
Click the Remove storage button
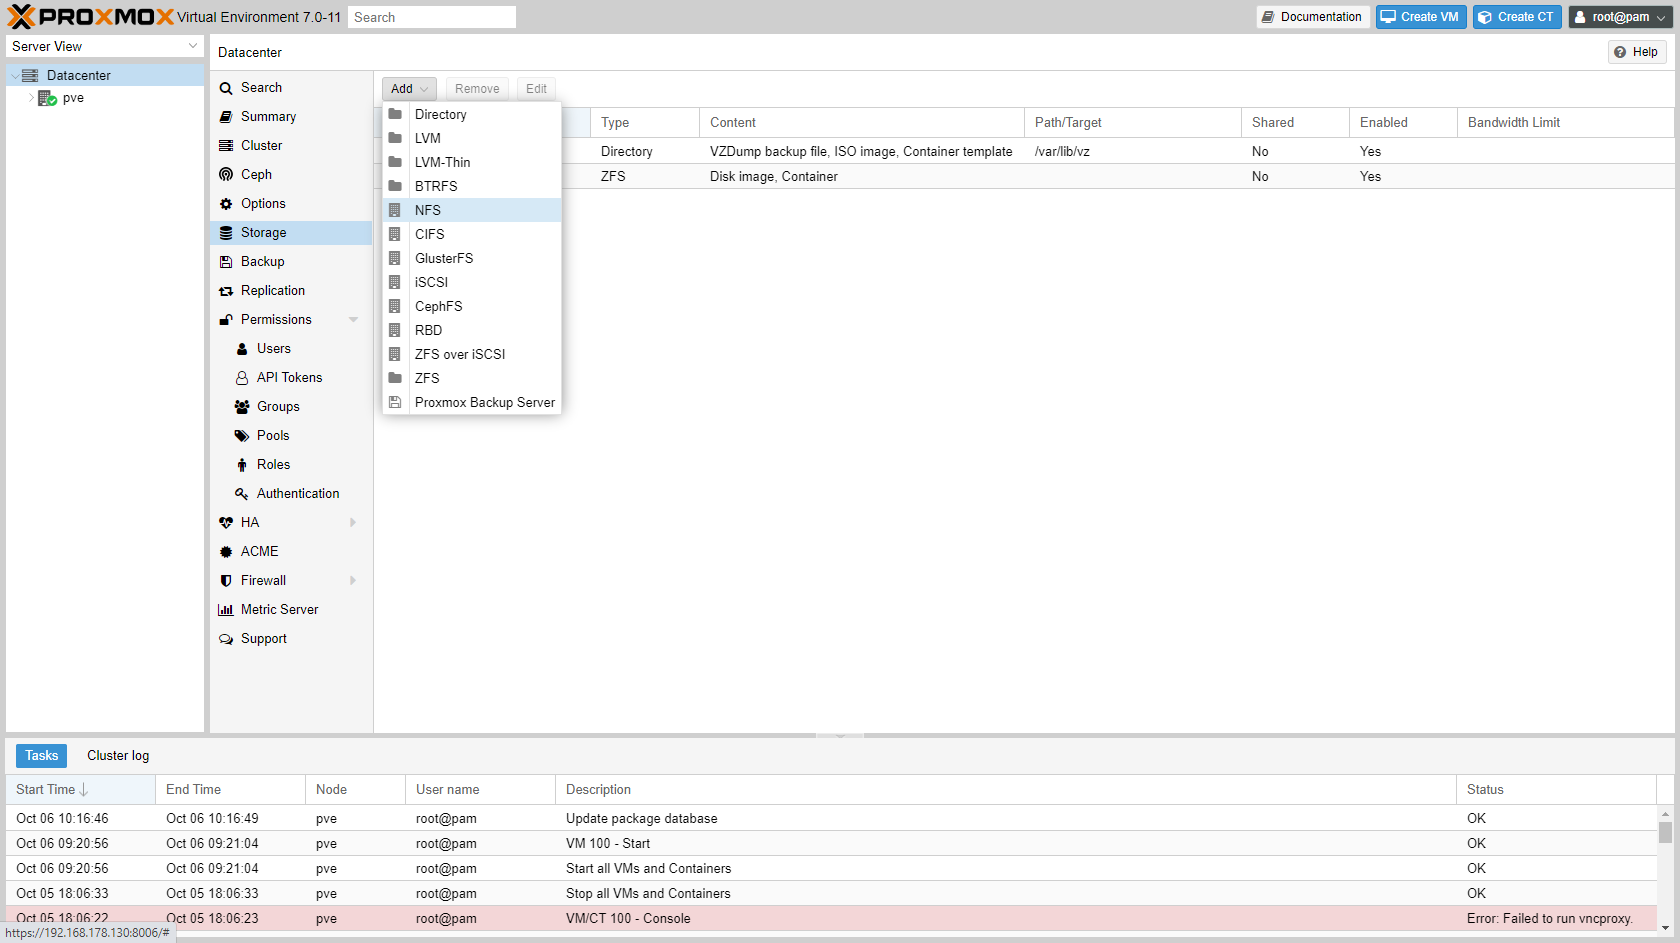477,89
